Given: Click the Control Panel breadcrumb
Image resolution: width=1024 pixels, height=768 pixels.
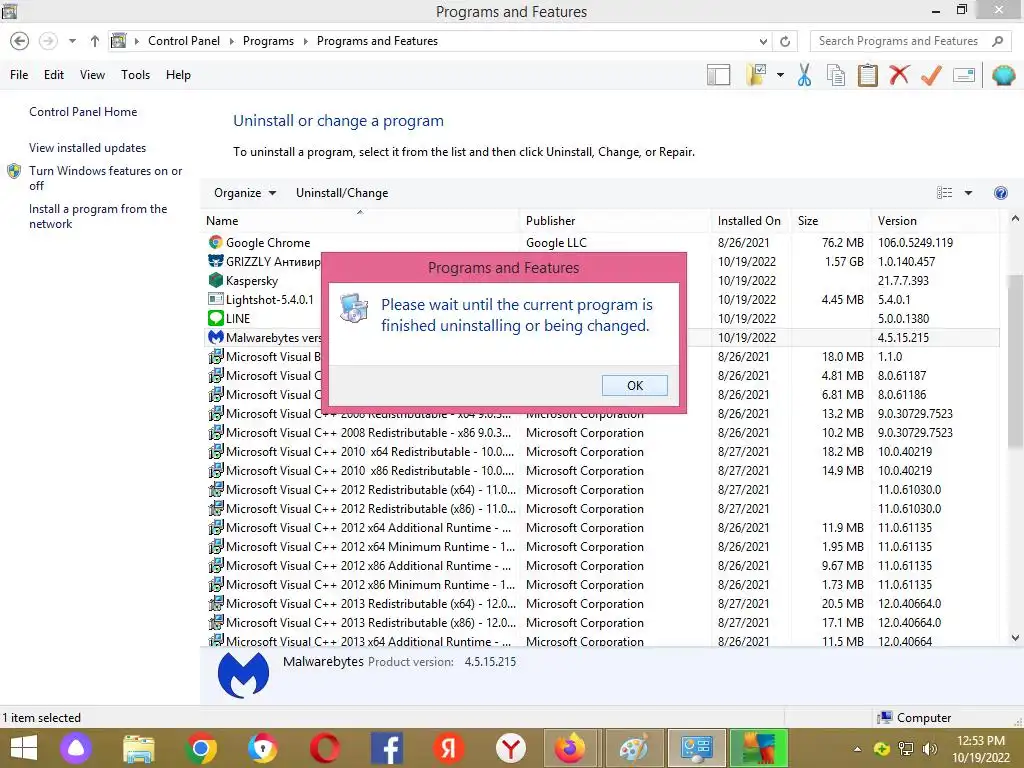Looking at the screenshot, I should tap(184, 40).
